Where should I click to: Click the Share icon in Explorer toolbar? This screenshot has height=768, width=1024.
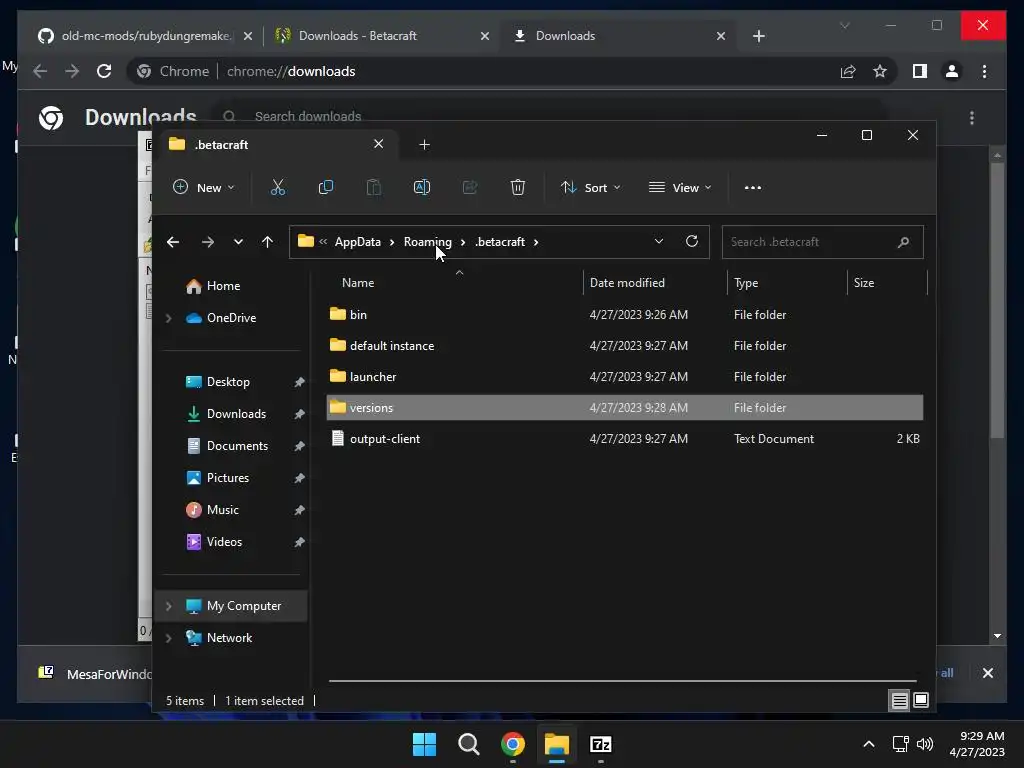(x=470, y=187)
